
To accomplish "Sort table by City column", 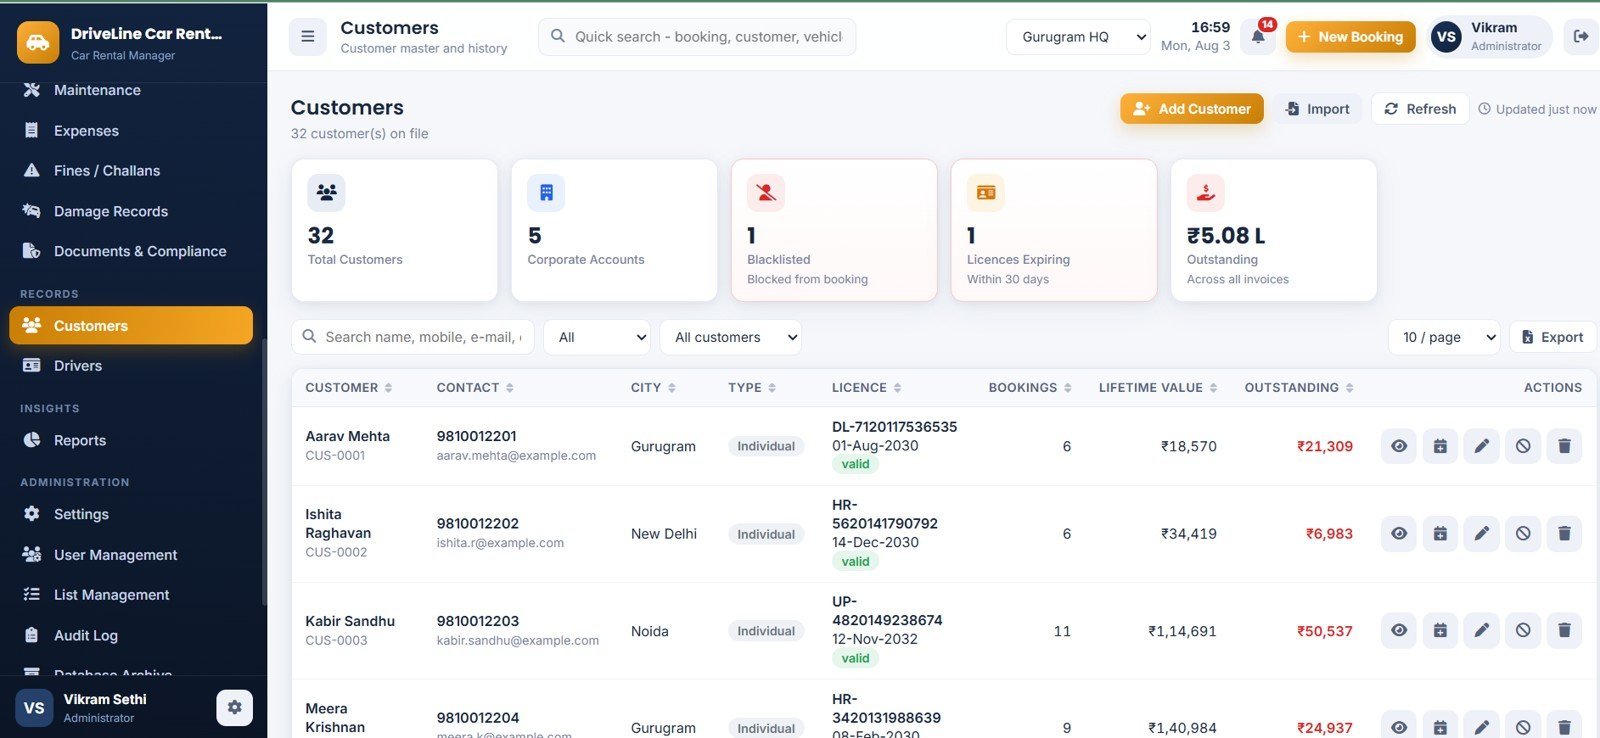I will click(653, 388).
